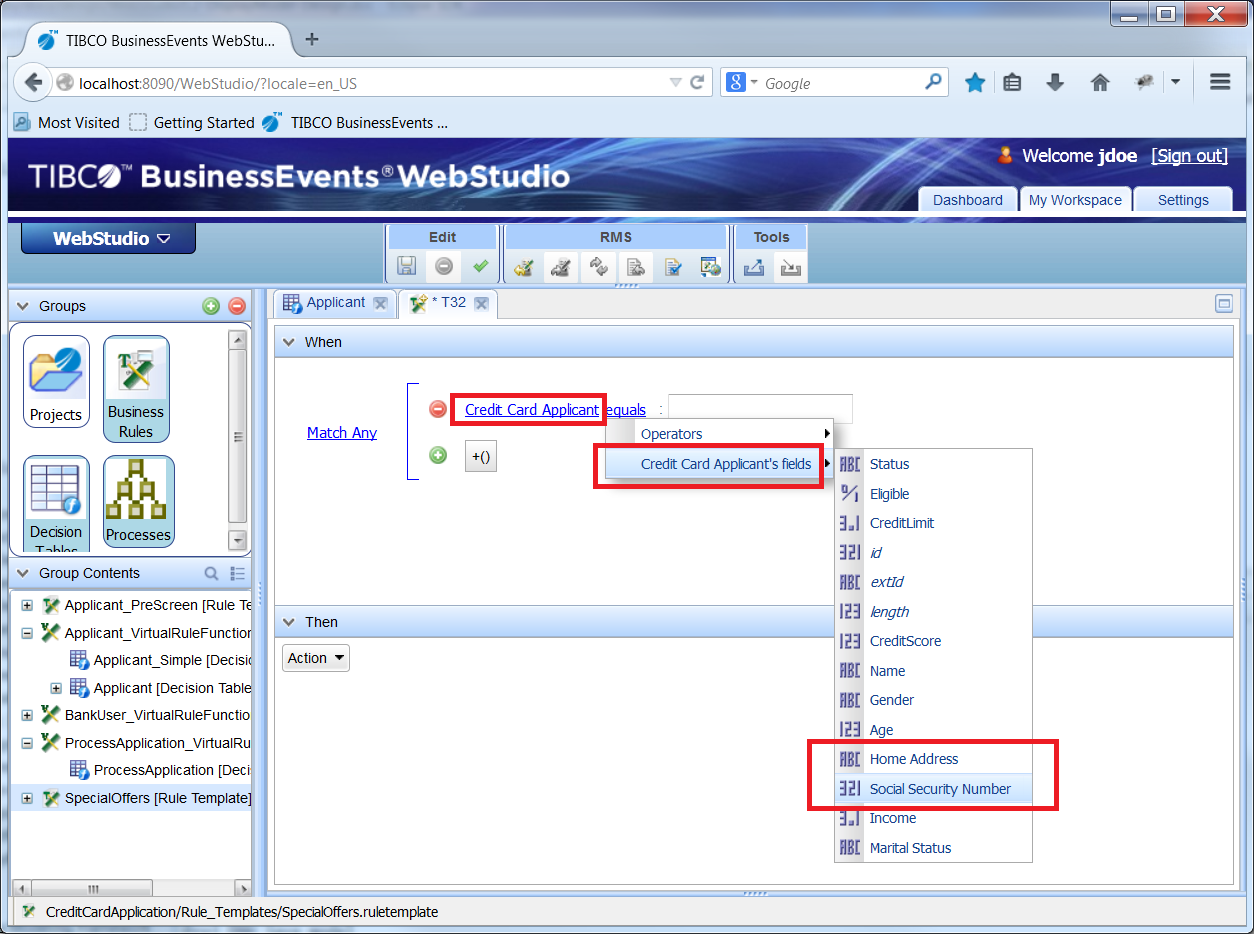Click the RMS document with blue checkmark icon
The image size is (1254, 934).
673,267
